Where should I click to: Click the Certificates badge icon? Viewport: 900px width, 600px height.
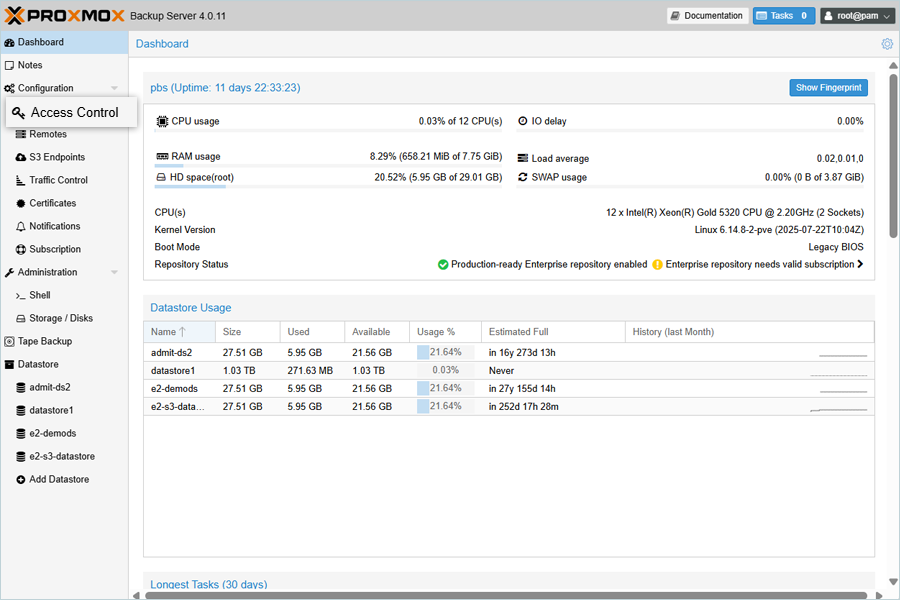[21, 204]
